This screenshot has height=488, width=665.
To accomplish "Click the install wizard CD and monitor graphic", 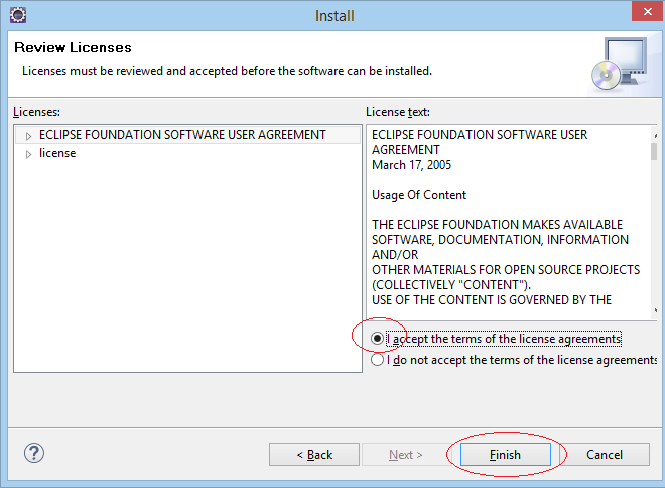I will [x=620, y=64].
